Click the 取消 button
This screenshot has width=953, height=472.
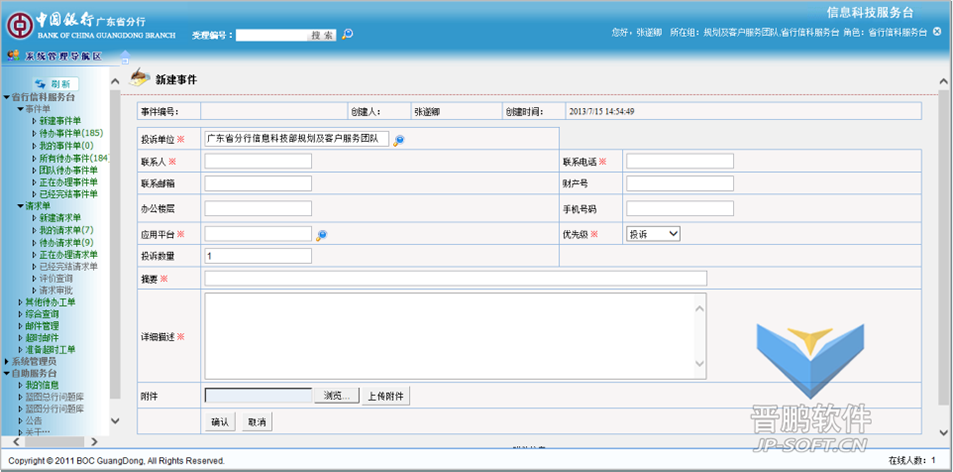tap(256, 422)
